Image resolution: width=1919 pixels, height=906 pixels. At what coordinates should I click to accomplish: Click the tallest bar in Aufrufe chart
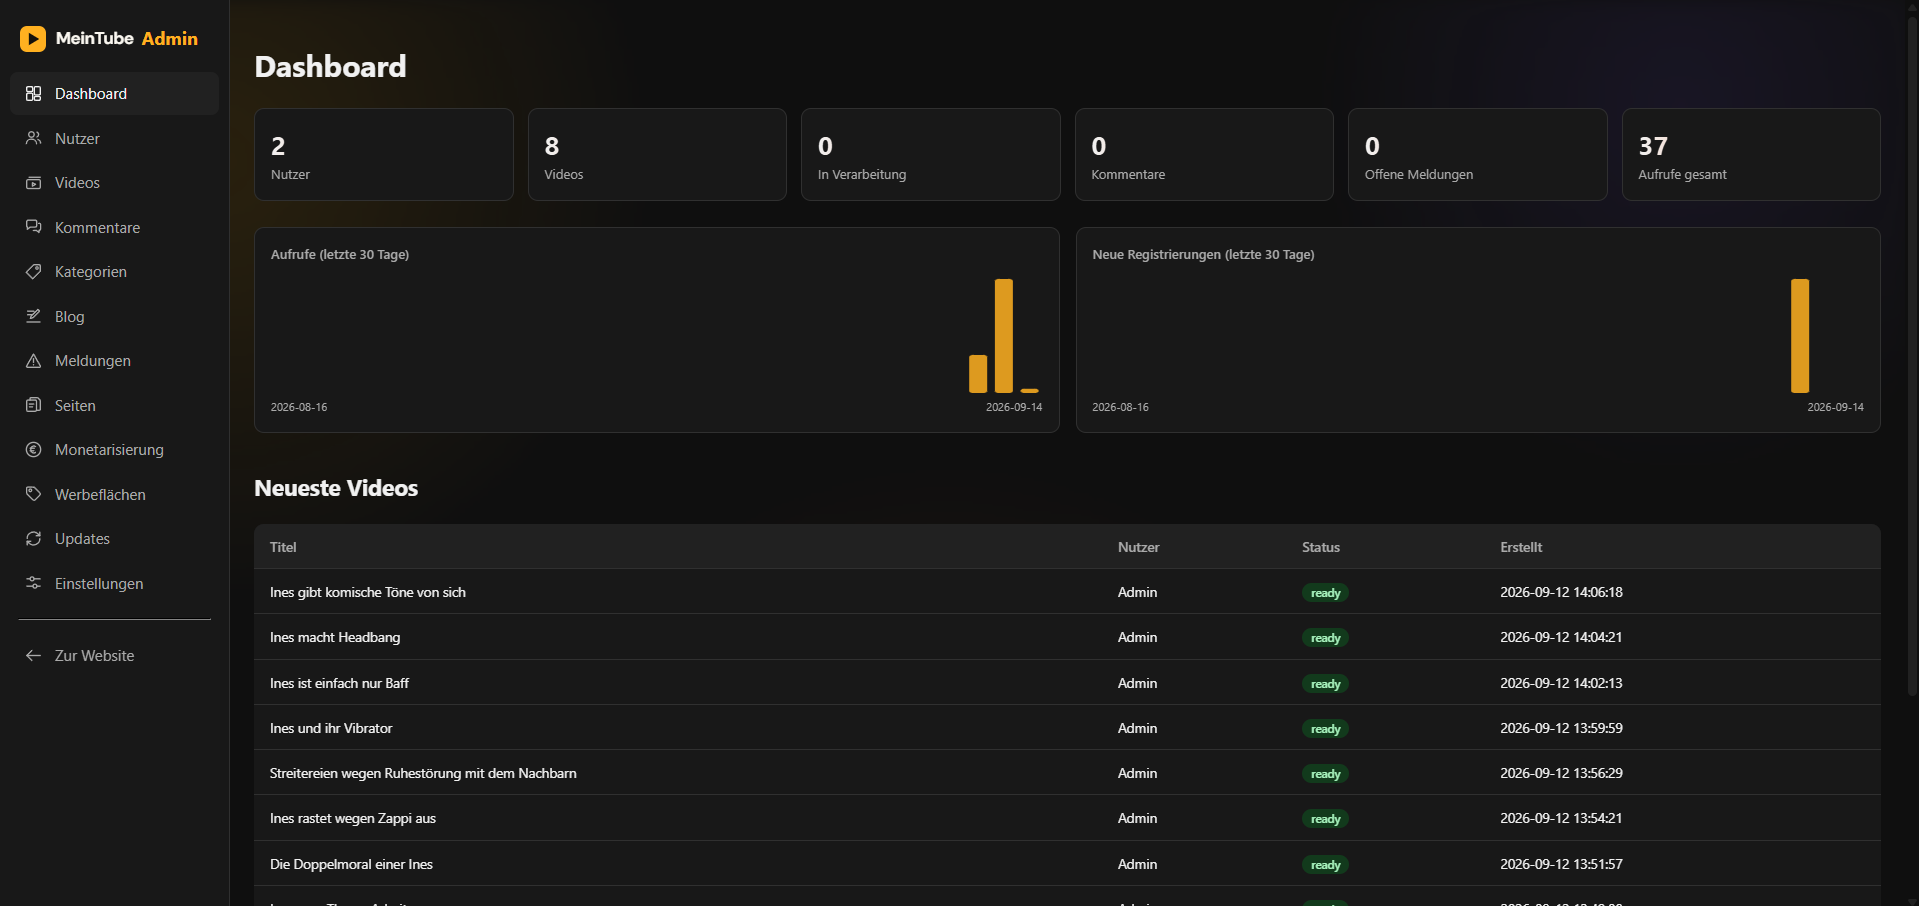[x=1004, y=336]
